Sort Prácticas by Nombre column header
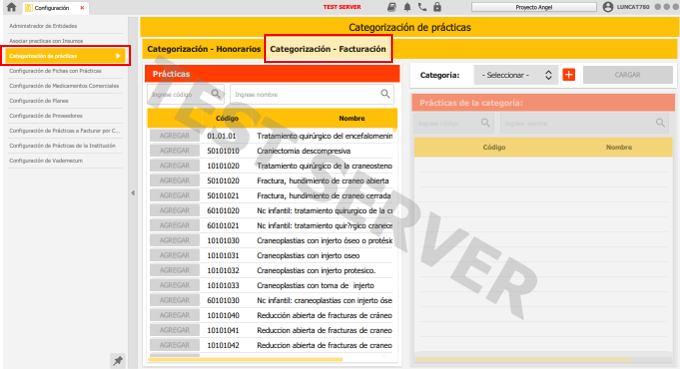 [352, 118]
